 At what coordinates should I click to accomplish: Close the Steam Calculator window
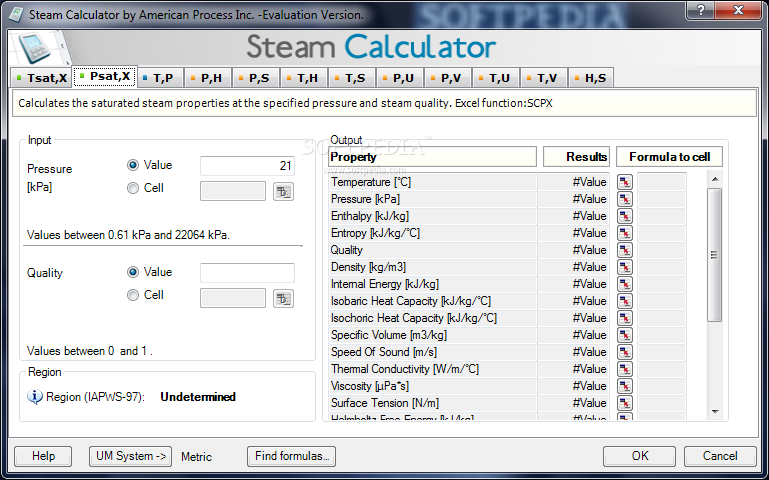point(738,9)
